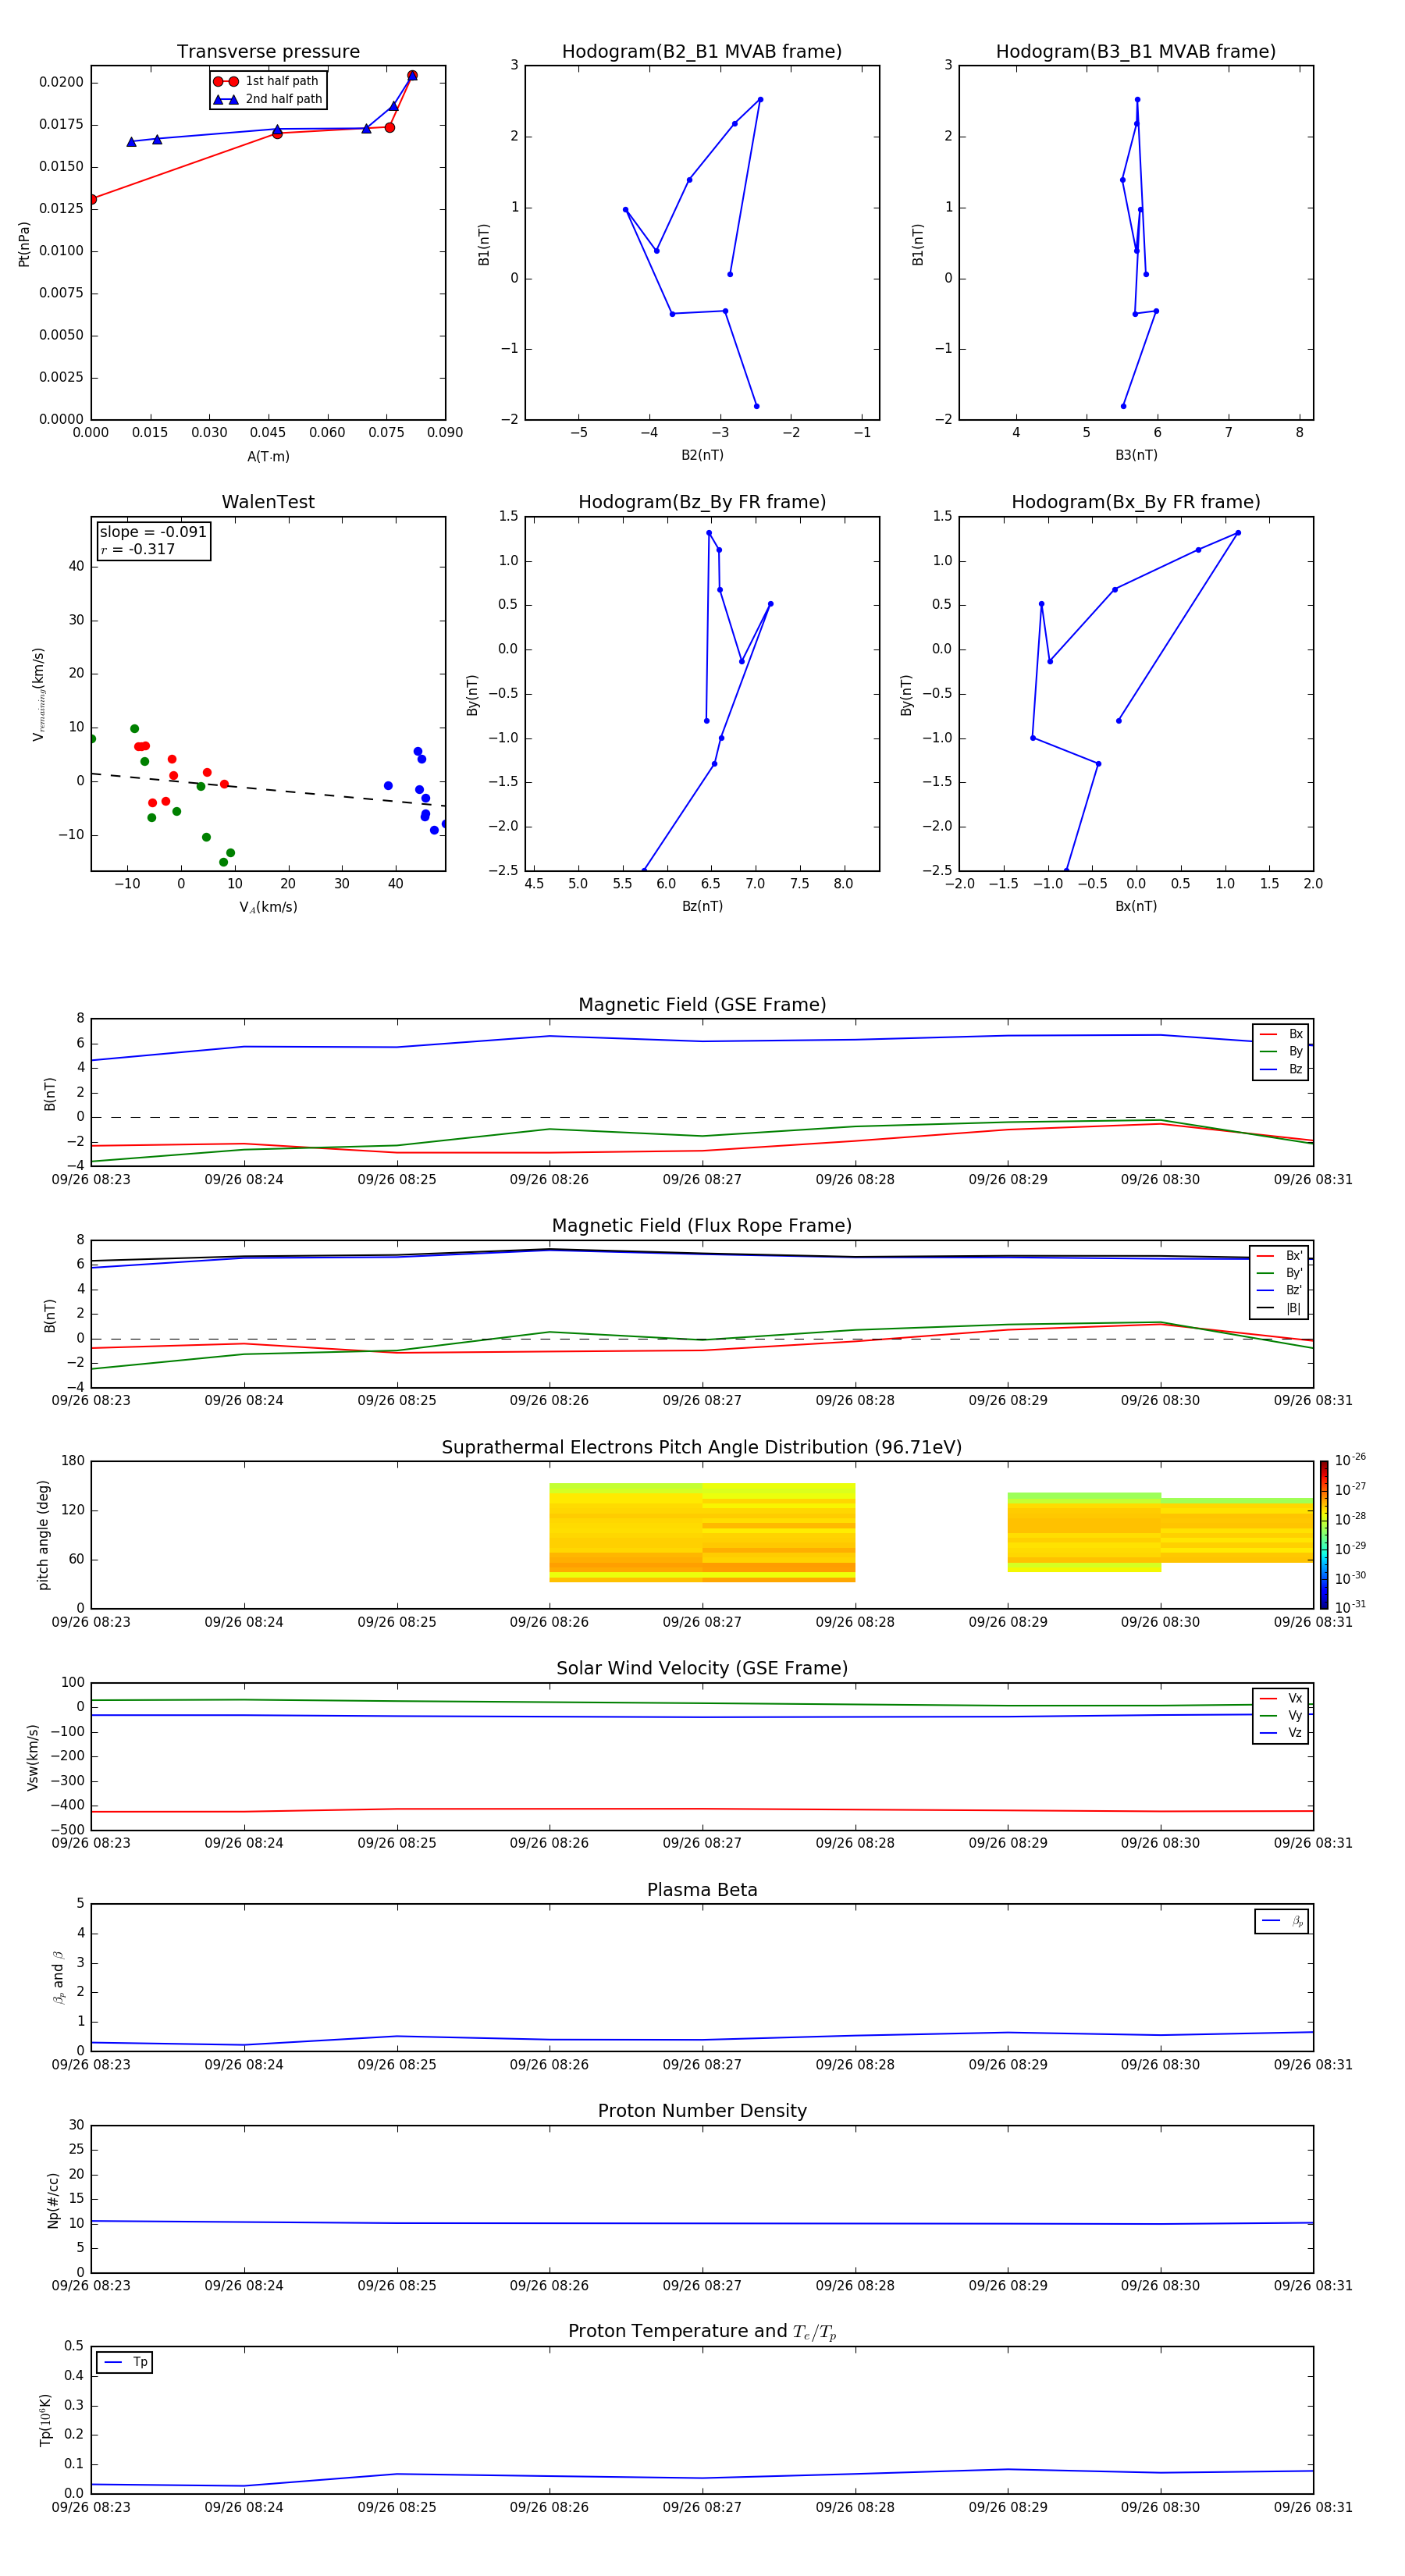
Task: Click the "B2(nT)" x-axis label
Action: point(702,455)
